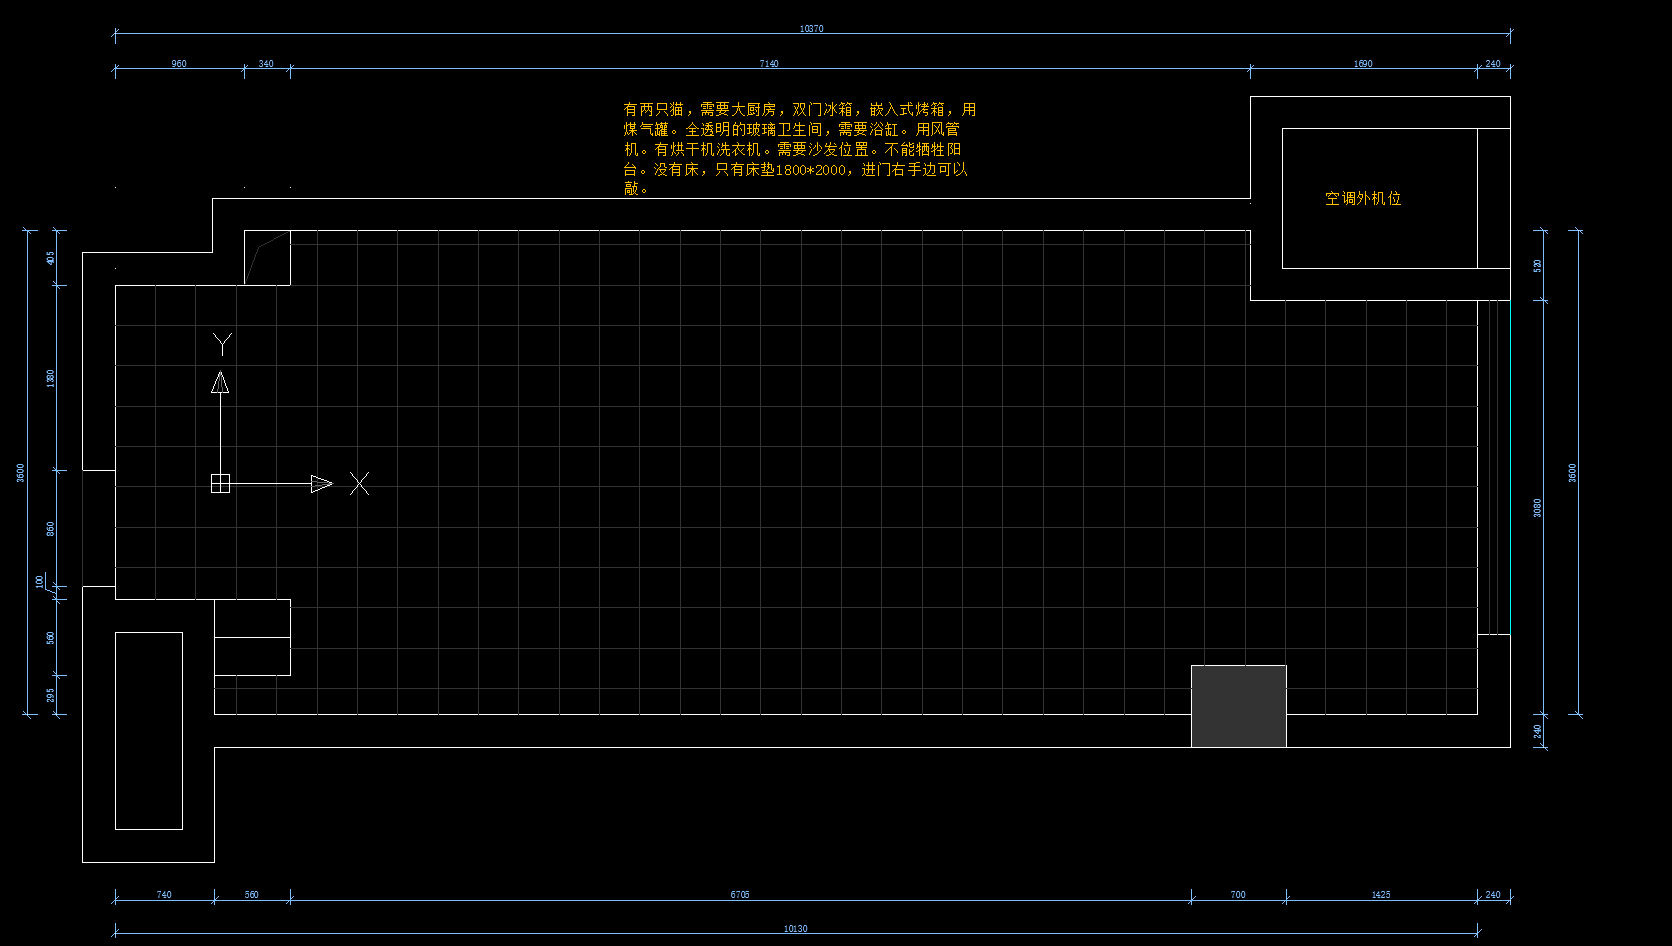The image size is (1672, 946).
Task: Select the 240 vertical dimension below 3080
Action: (x=1537, y=731)
